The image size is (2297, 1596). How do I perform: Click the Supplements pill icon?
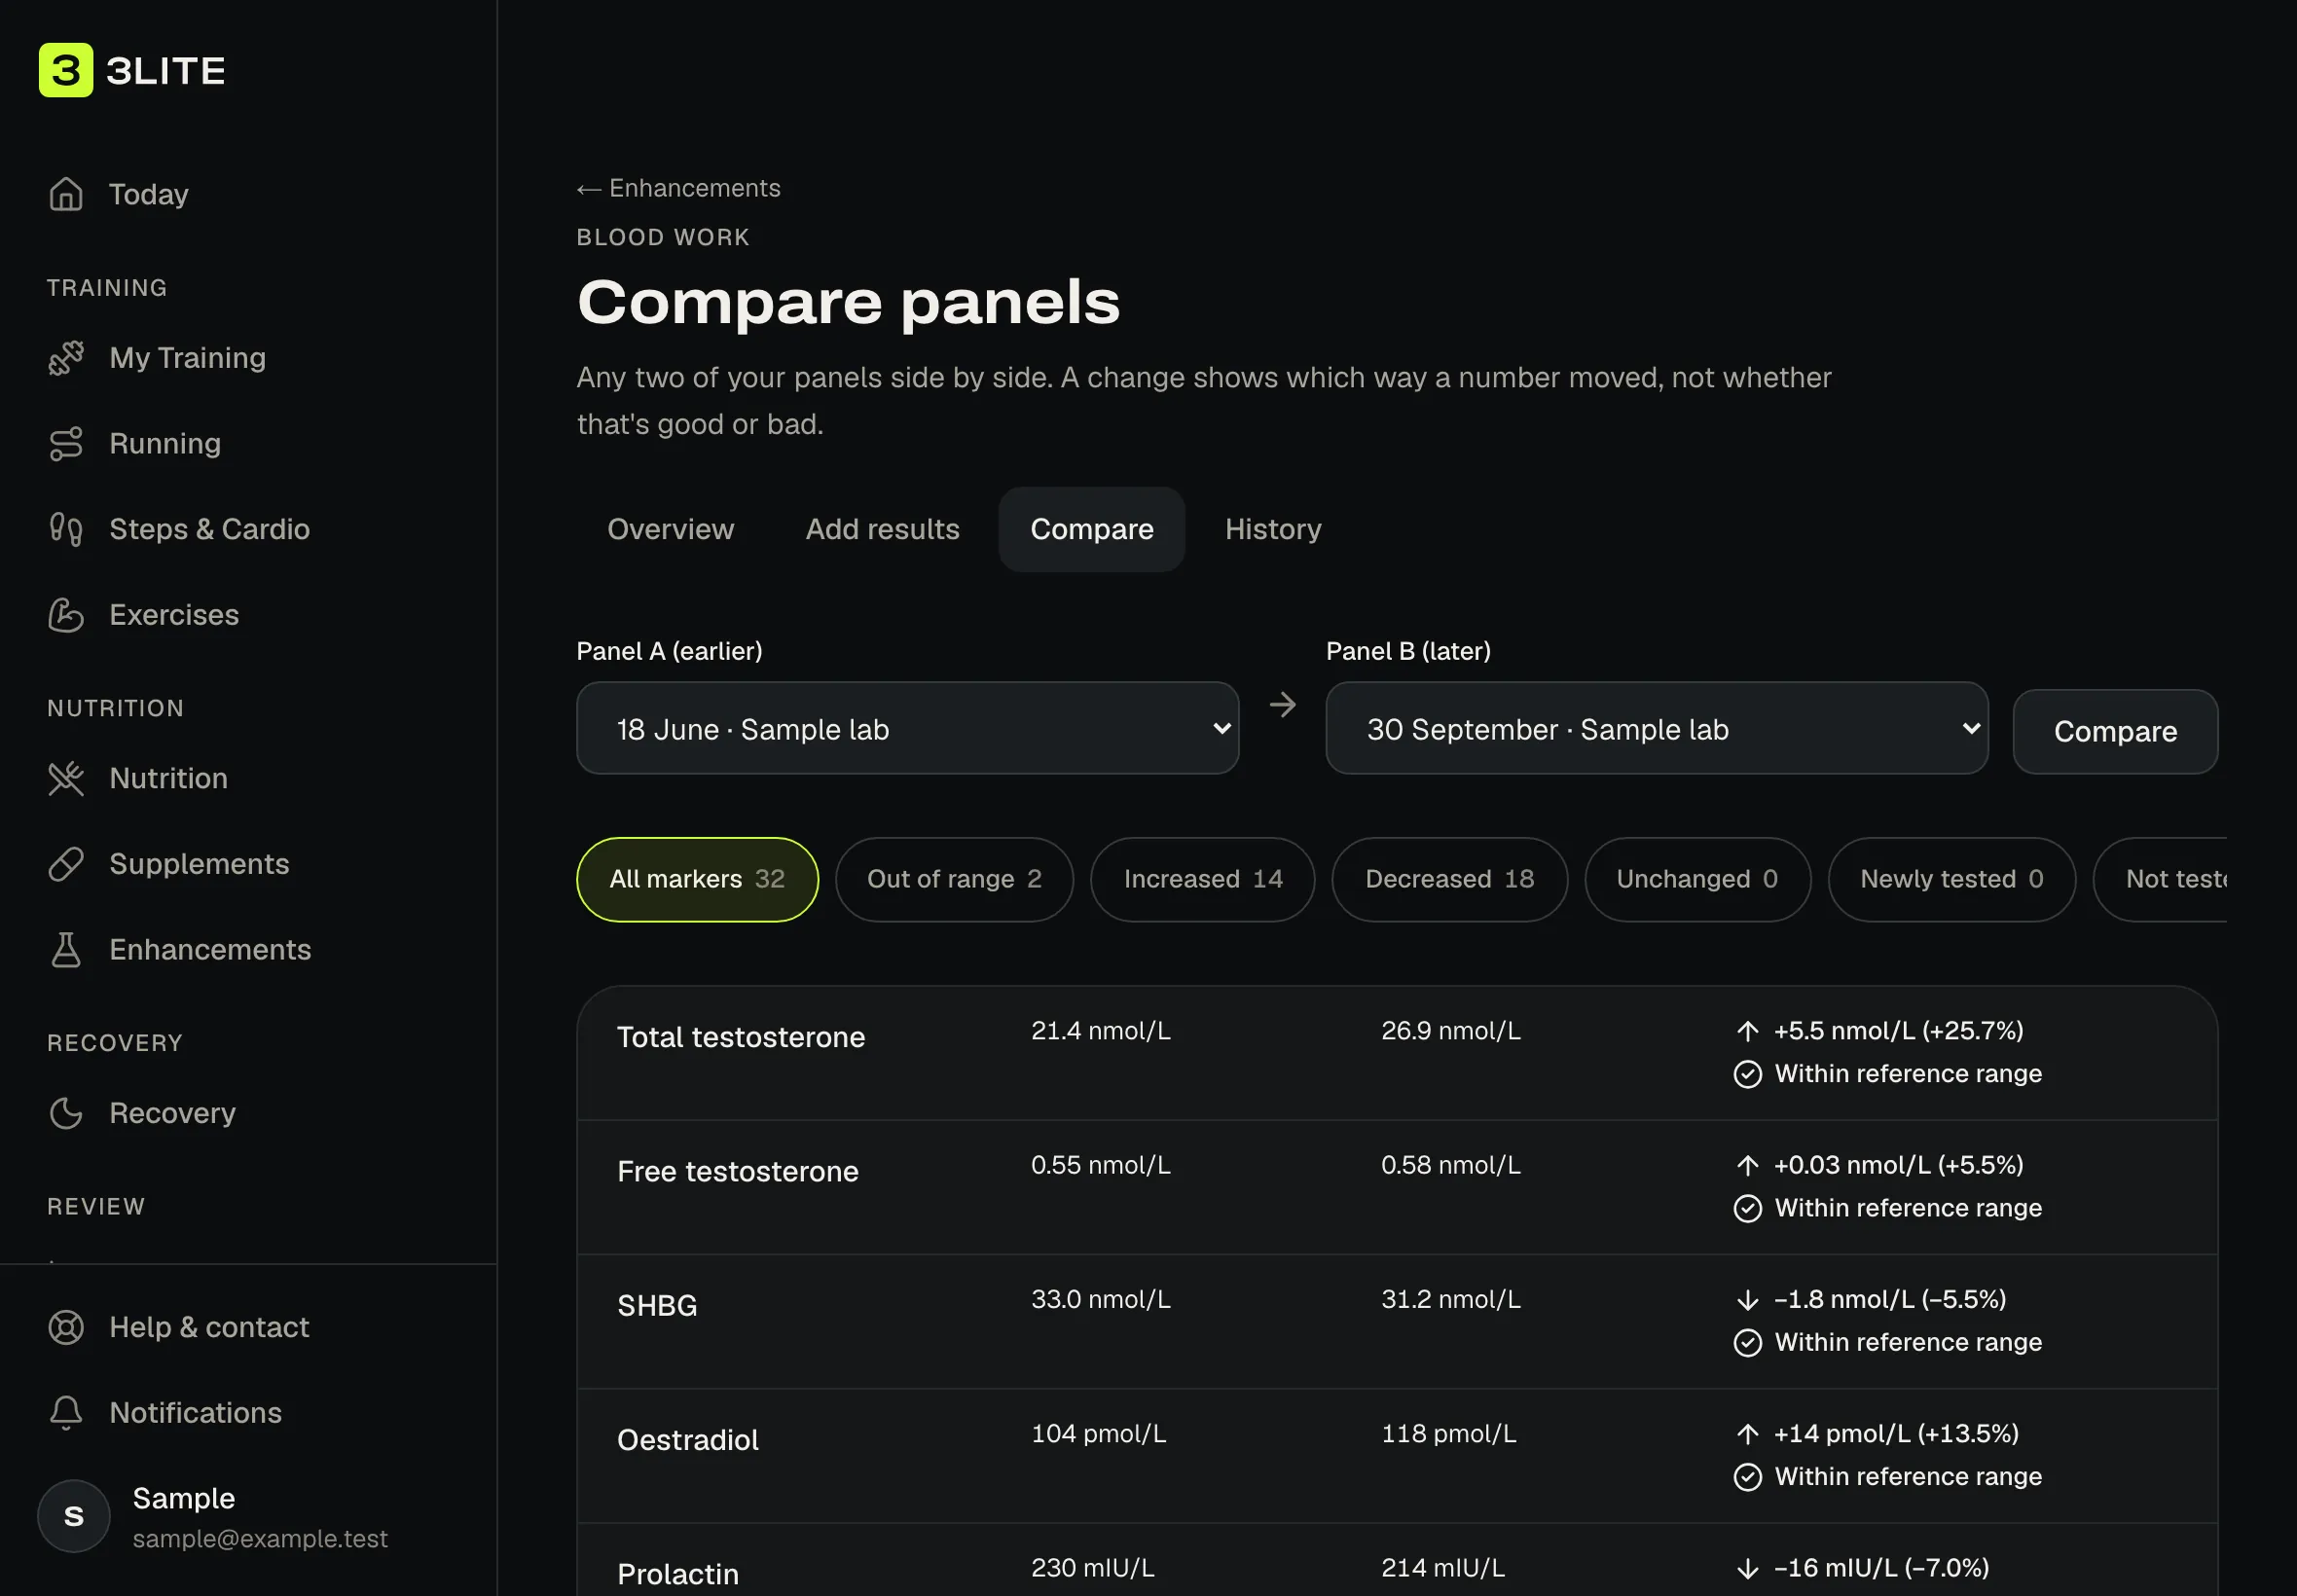tap(66, 864)
